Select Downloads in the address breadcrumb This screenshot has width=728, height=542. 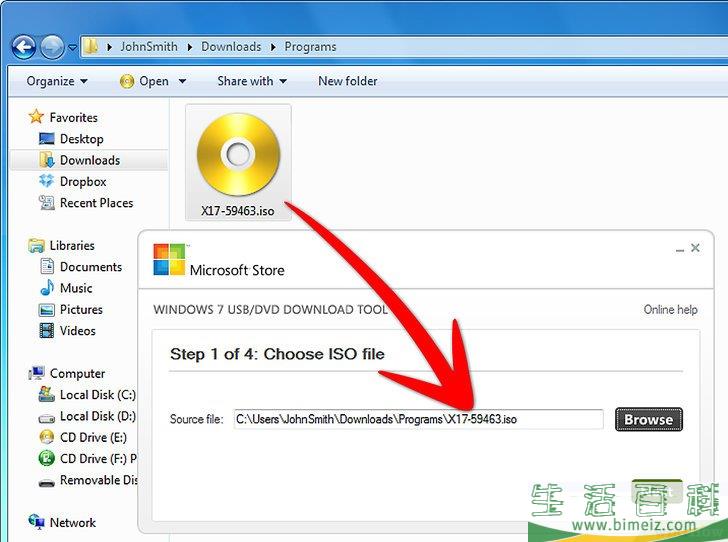[x=231, y=46]
